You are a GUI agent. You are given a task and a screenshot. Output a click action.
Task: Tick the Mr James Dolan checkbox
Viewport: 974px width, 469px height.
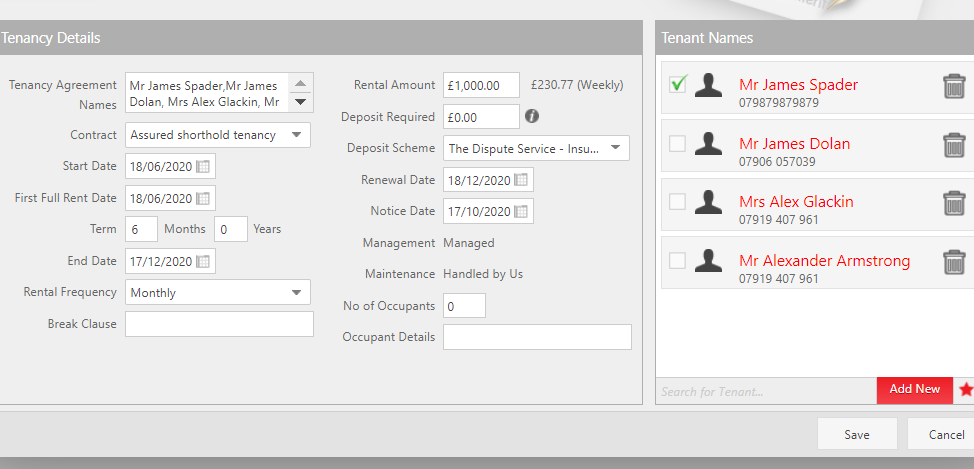(678, 144)
